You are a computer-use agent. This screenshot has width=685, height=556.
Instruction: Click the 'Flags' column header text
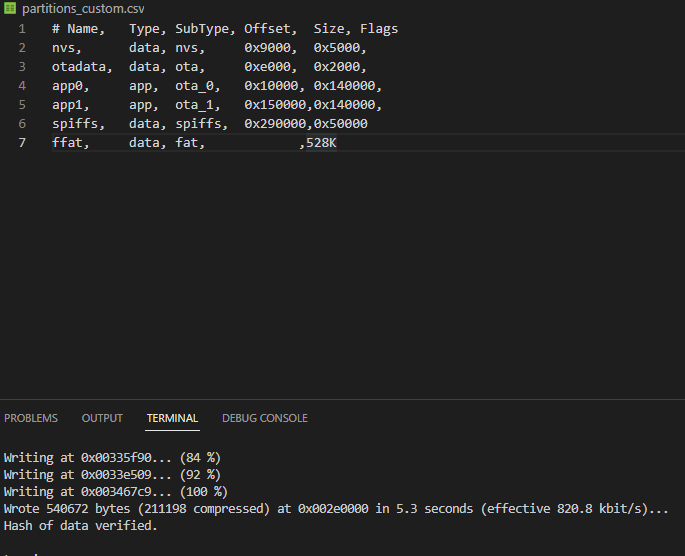[379, 29]
